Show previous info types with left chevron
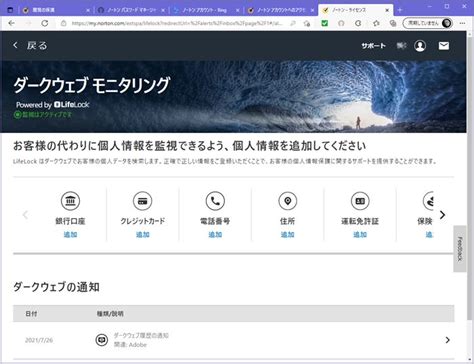 tap(25, 215)
